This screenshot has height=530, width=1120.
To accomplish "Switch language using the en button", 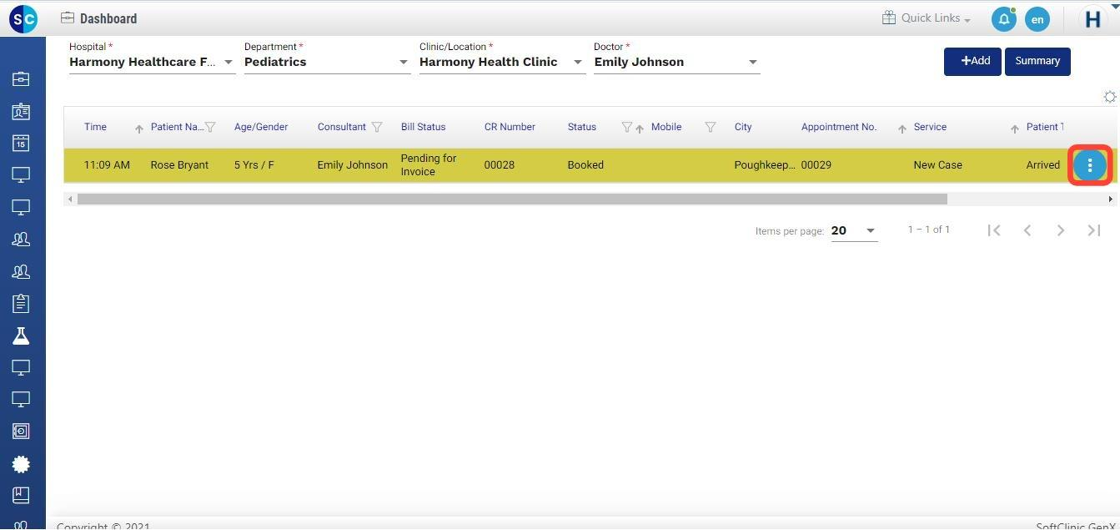I will pos(1038,19).
